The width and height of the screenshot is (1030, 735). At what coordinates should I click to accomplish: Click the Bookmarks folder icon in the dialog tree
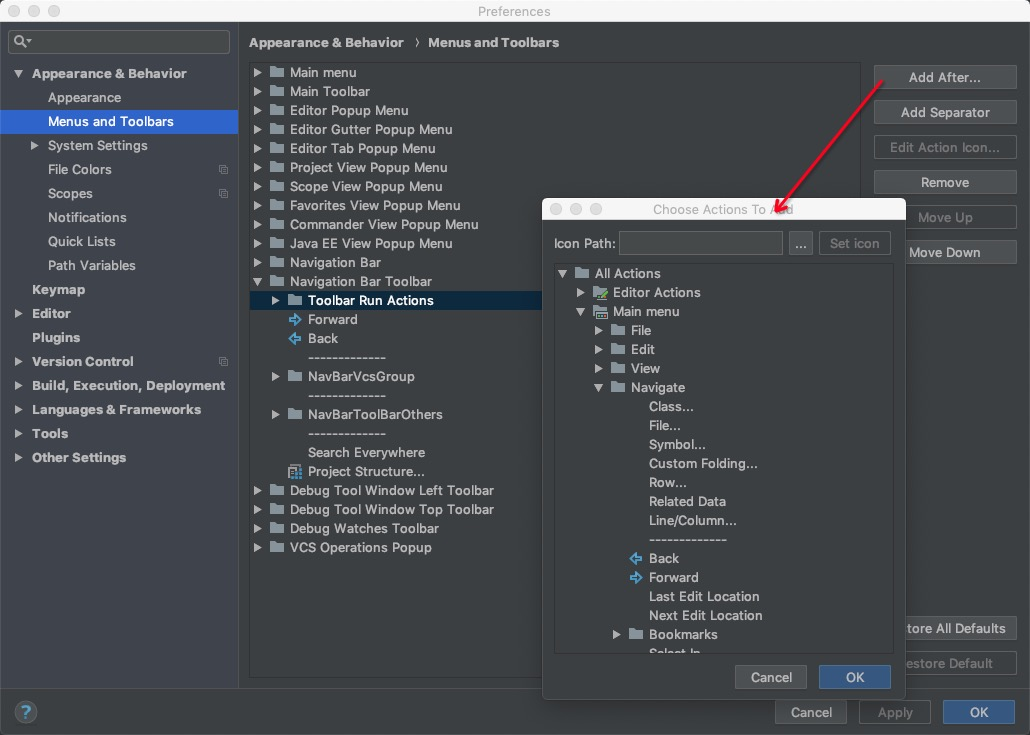coord(635,634)
